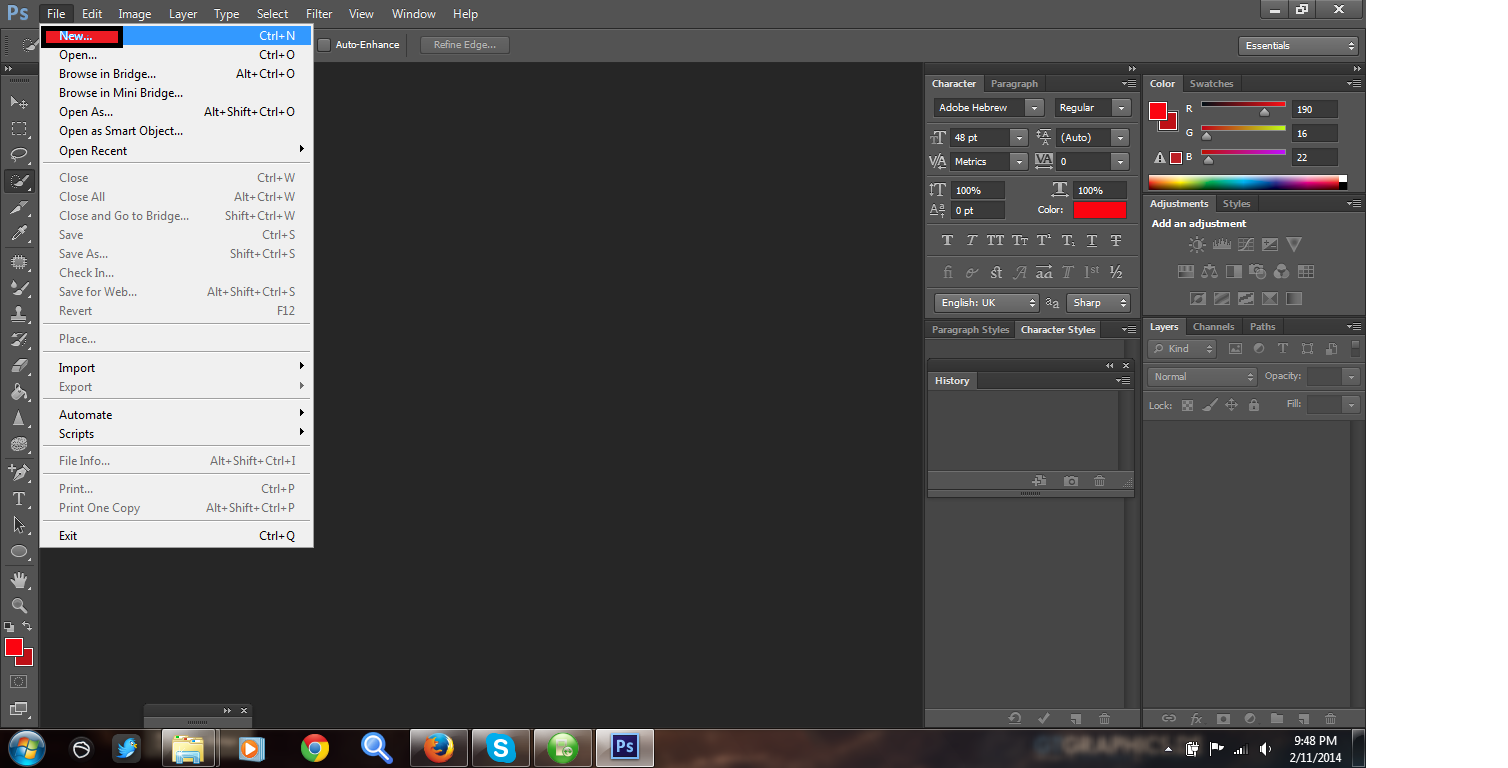This screenshot has height=768, width=1508.
Task: Open the Edit menu
Action: (x=92, y=14)
